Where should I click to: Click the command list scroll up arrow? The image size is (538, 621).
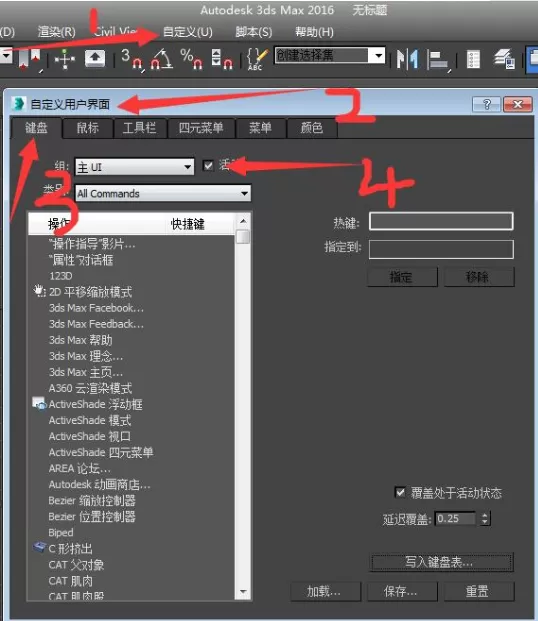point(243,221)
